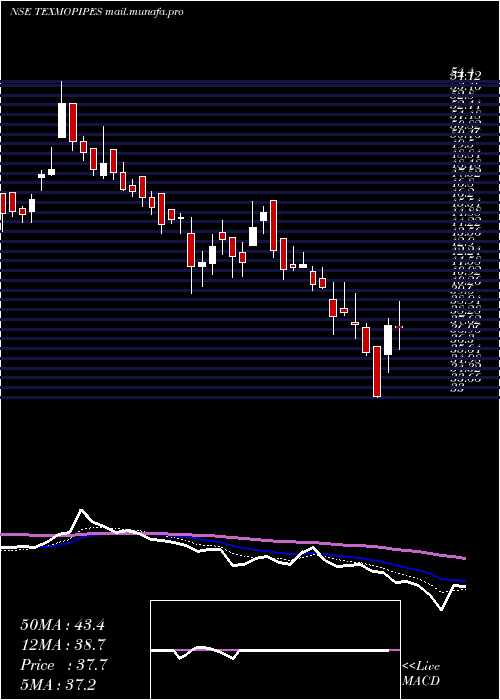Click the 12MA : 38.7 value

click(62, 645)
